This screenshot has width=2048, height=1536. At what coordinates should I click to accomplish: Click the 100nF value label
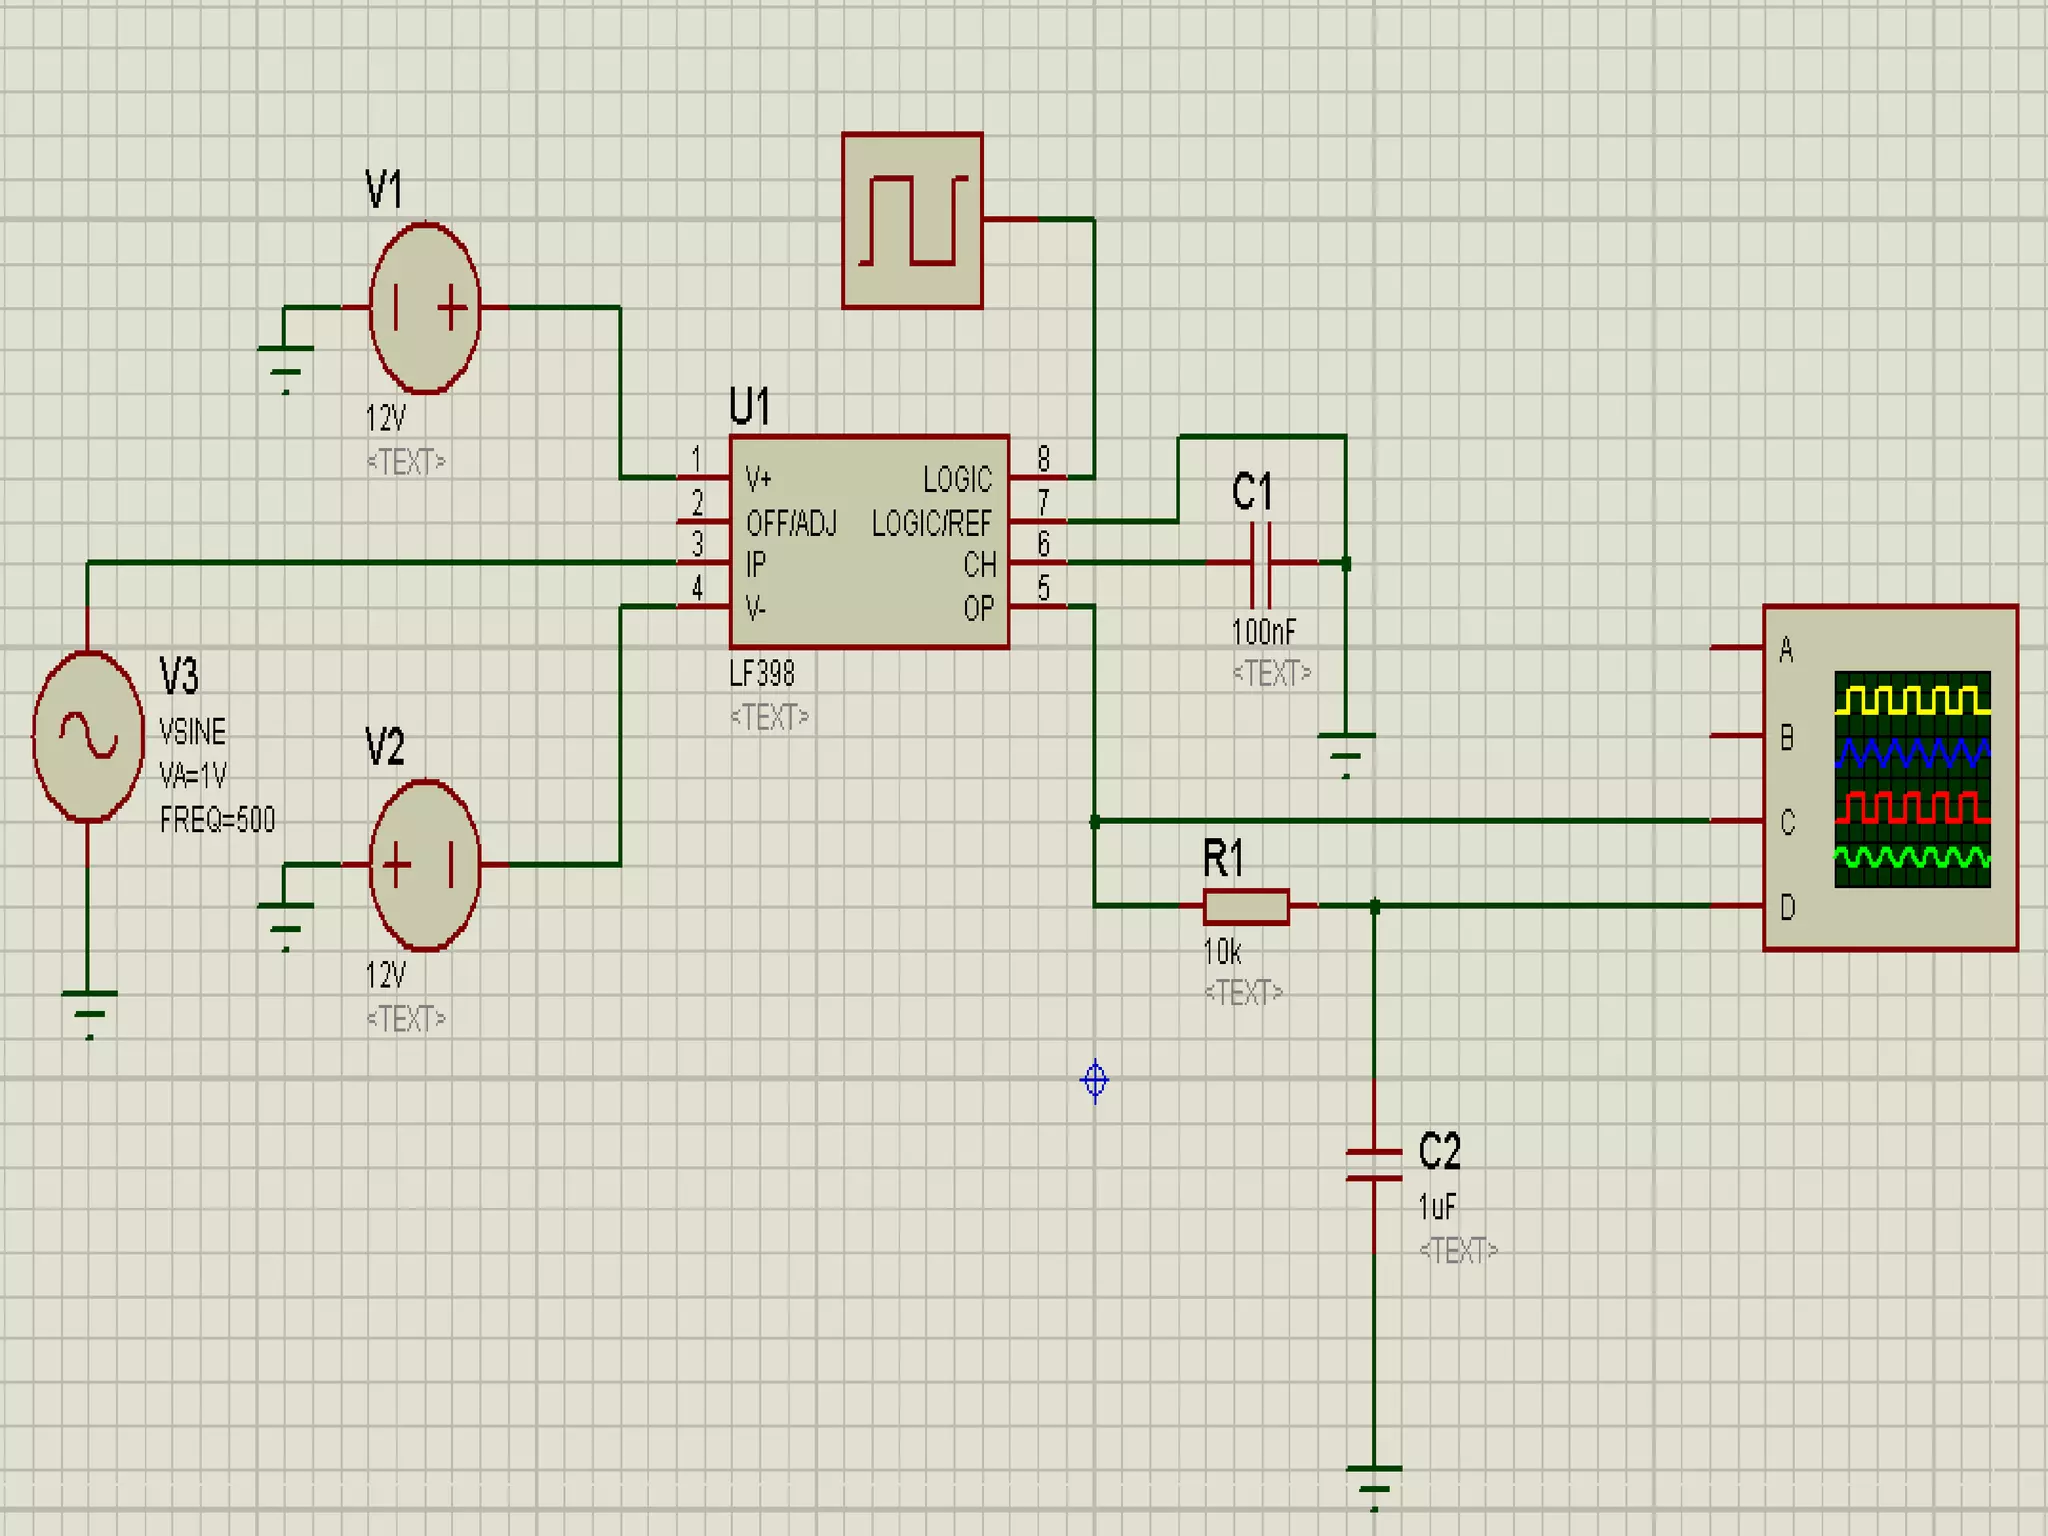pos(1263,632)
